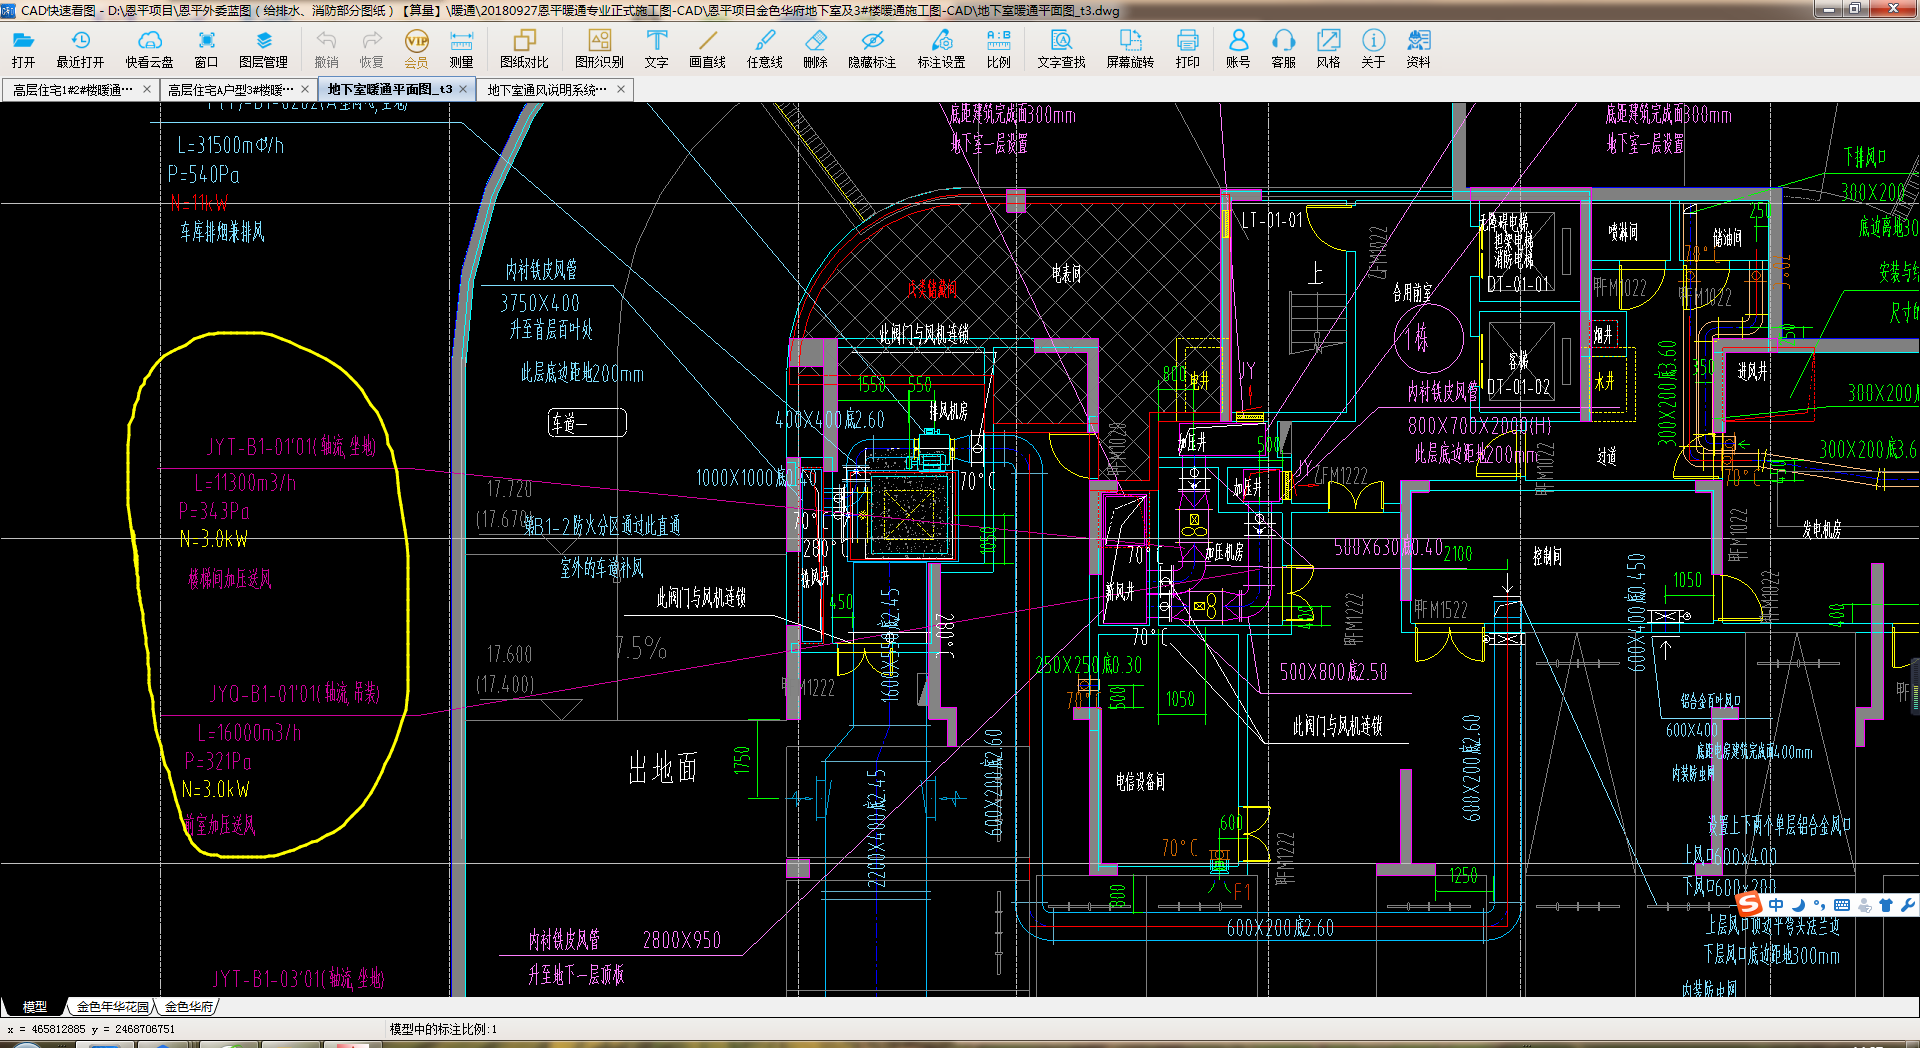Switch to 高层住宅1#2#楼暖通 tab
1920x1048 pixels.
pos(73,90)
